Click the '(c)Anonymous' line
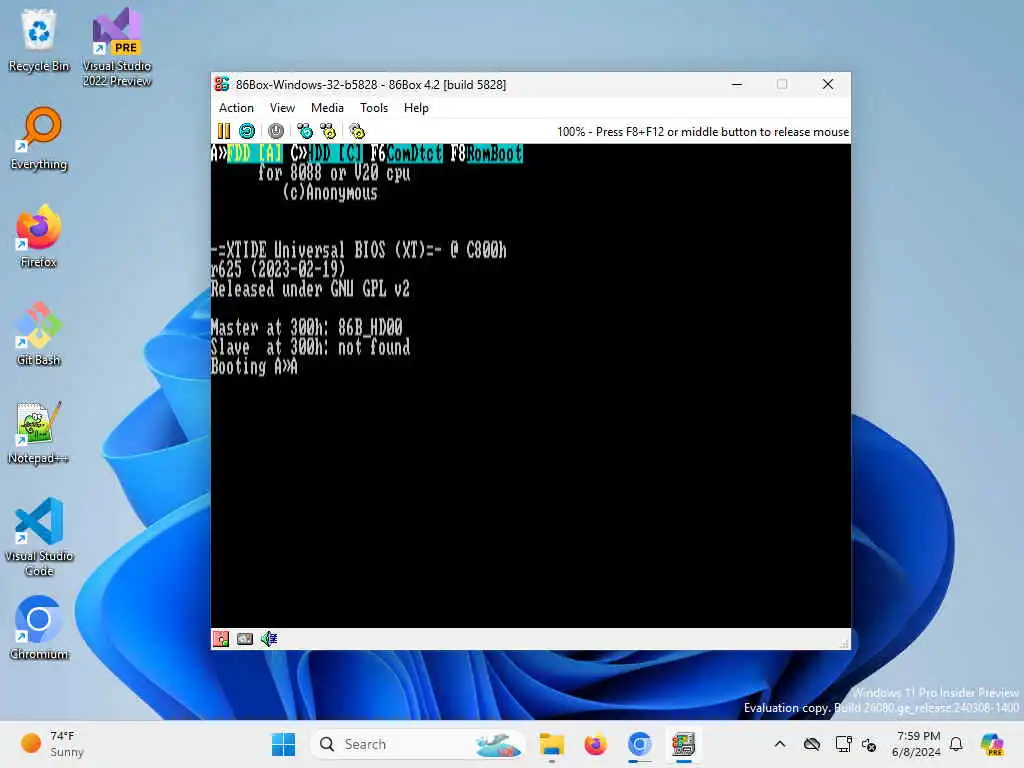Screen dimensions: 1024x768 330,193
